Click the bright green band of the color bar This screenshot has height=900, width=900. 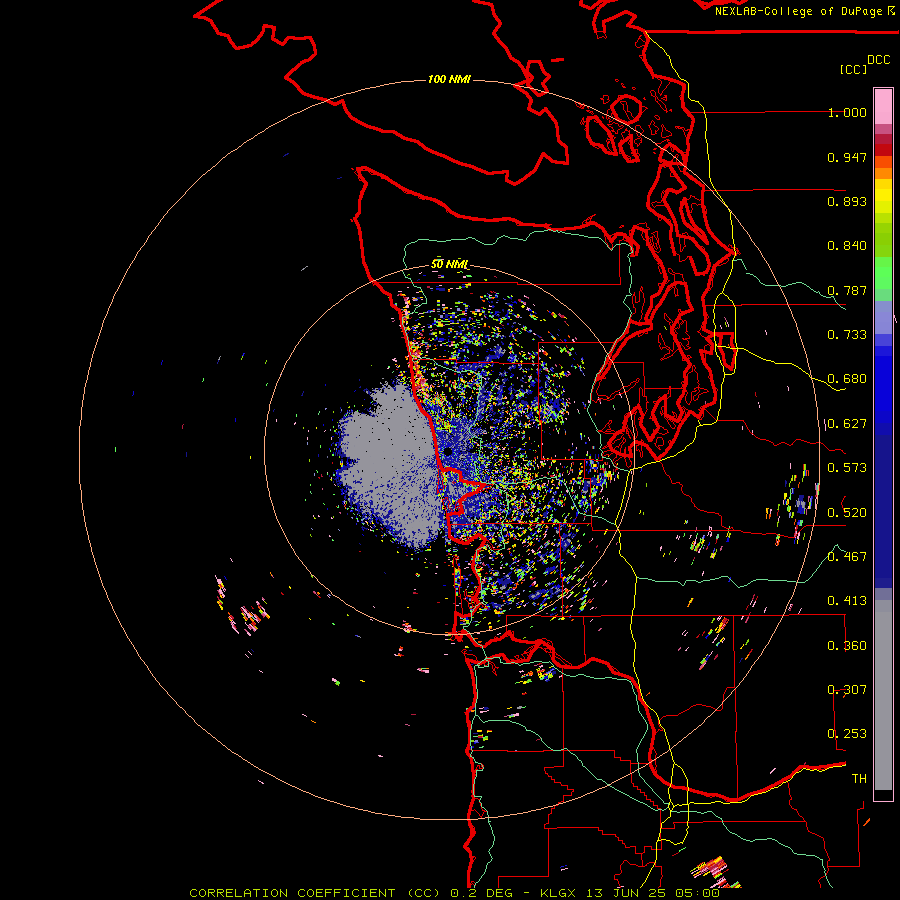tap(883, 273)
